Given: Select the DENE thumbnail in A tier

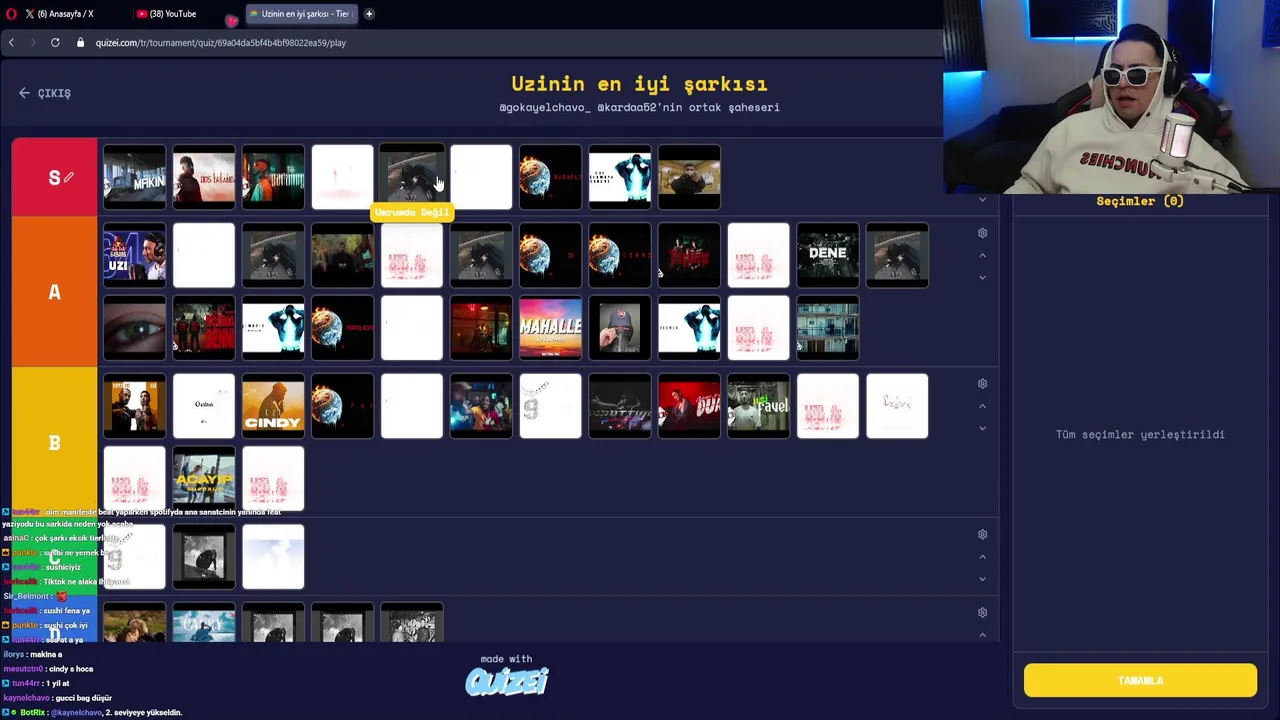Looking at the screenshot, I should click(x=828, y=255).
